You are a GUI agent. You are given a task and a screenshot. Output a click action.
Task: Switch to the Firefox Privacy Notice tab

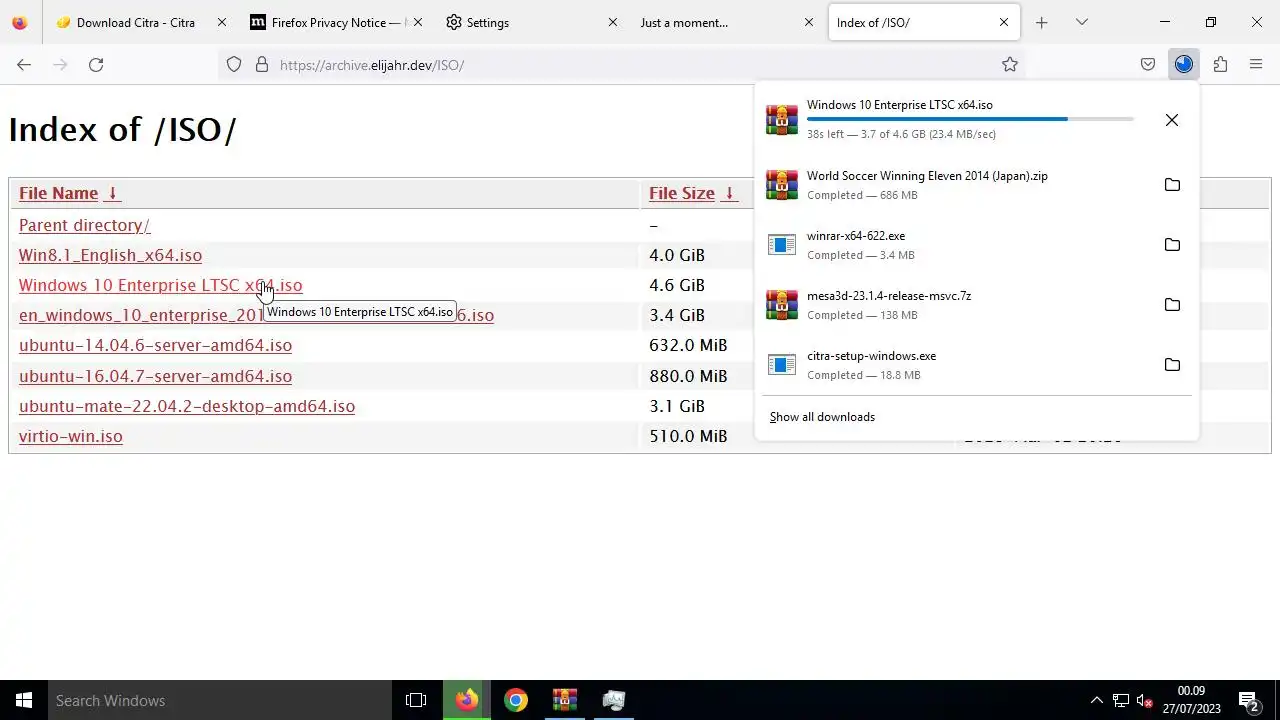(x=337, y=22)
